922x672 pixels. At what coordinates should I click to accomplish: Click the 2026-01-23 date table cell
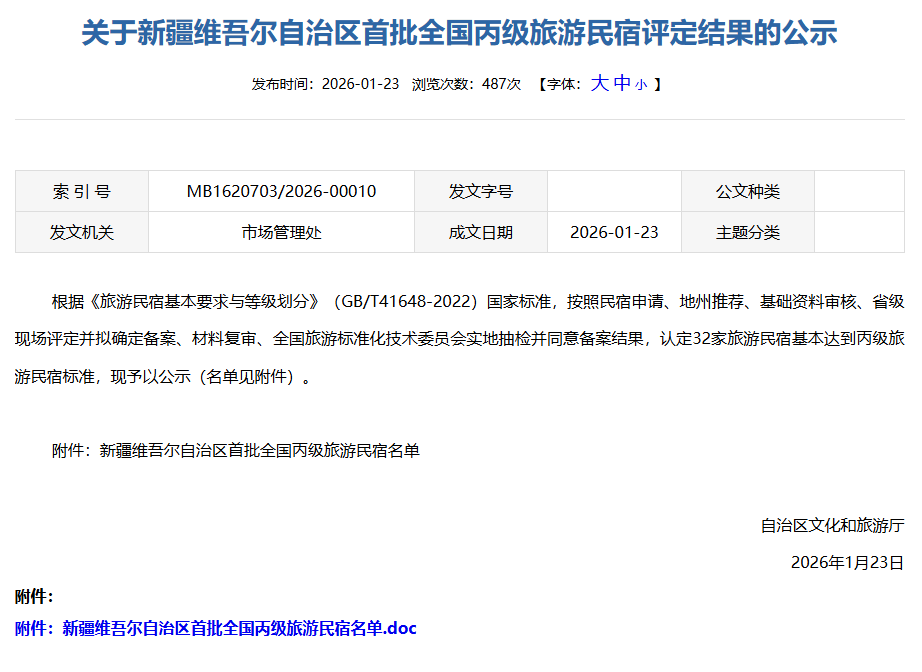point(614,232)
